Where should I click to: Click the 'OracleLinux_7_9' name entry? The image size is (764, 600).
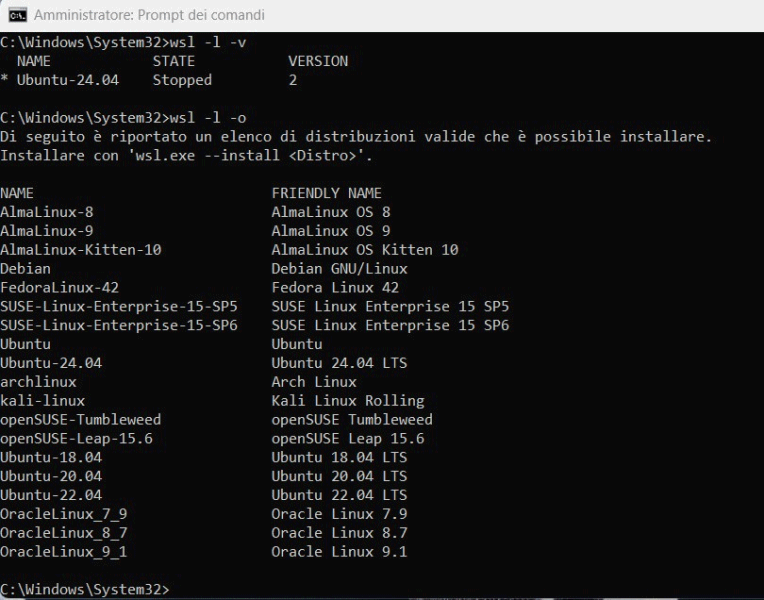point(64,514)
